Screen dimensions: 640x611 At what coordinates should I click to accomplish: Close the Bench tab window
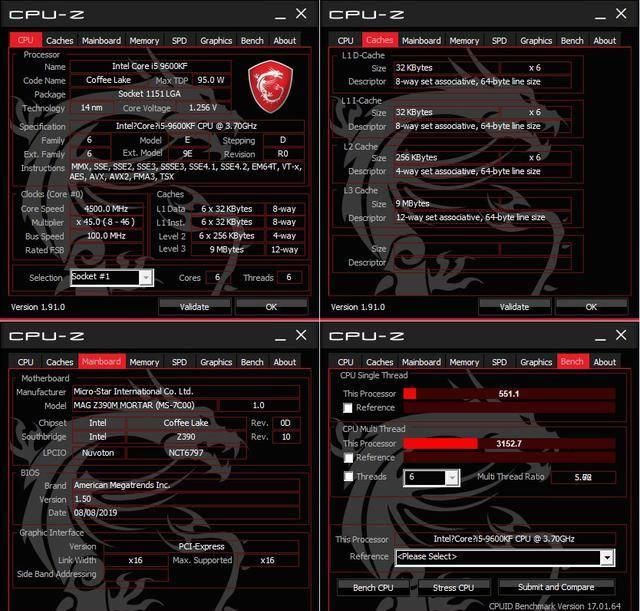click(621, 335)
